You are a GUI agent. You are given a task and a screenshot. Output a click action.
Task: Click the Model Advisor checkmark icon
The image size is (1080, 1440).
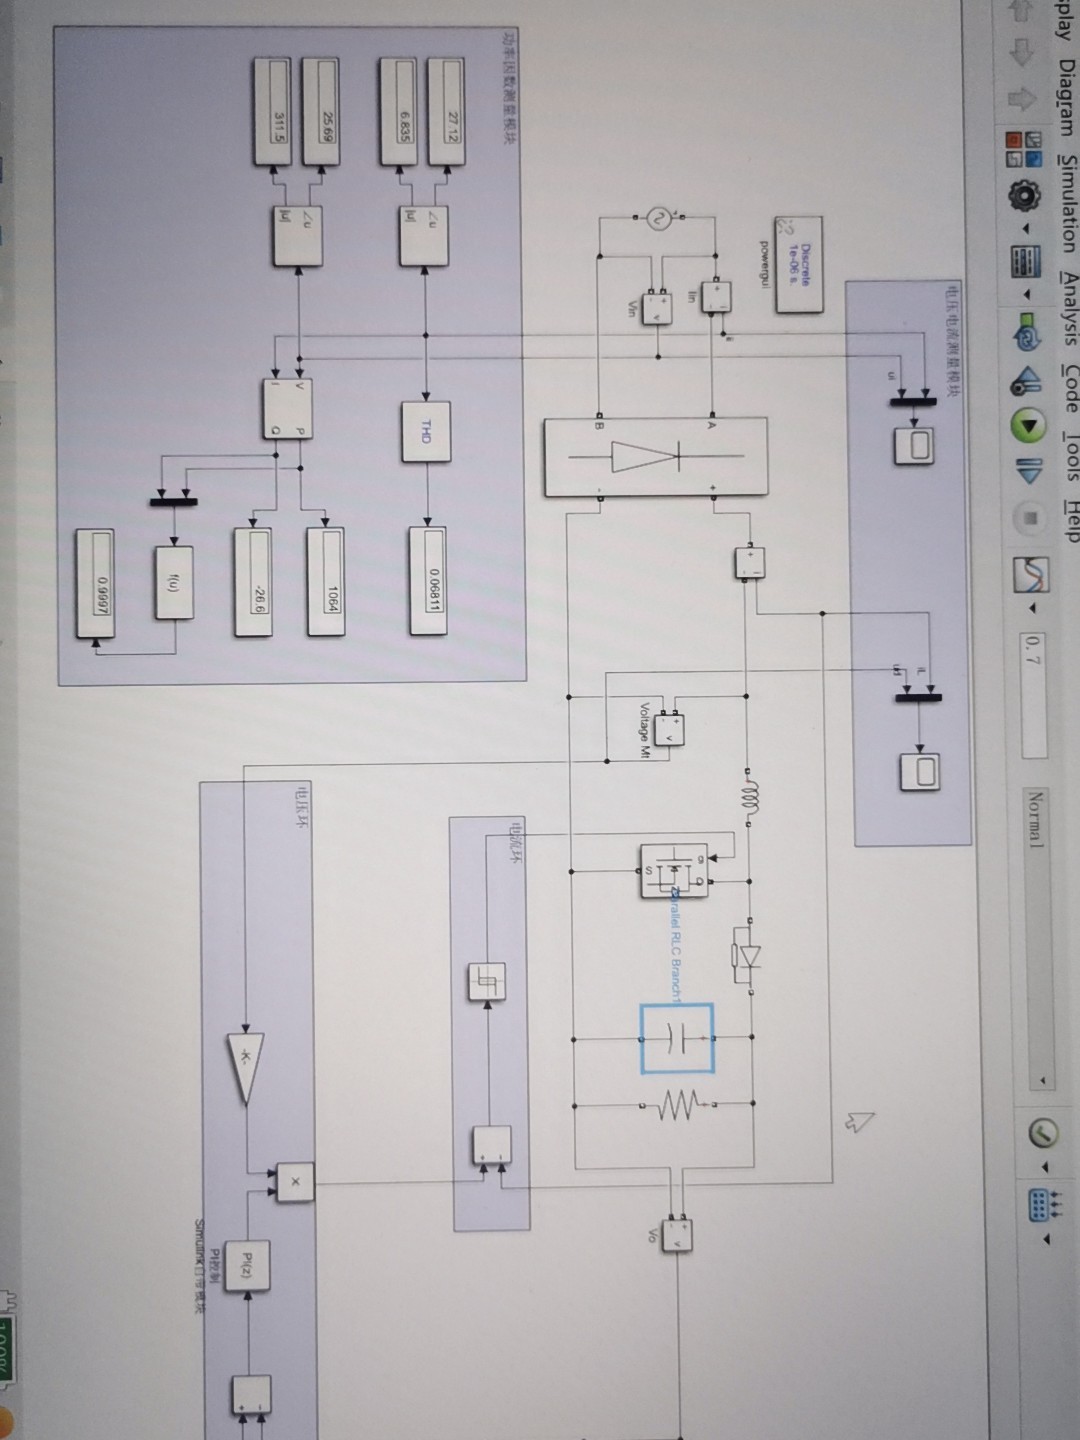(1046, 1134)
